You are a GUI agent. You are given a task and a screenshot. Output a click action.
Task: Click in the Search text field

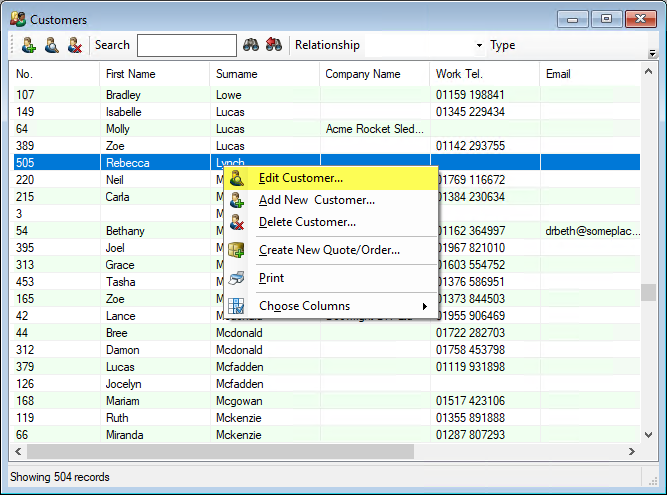186,45
